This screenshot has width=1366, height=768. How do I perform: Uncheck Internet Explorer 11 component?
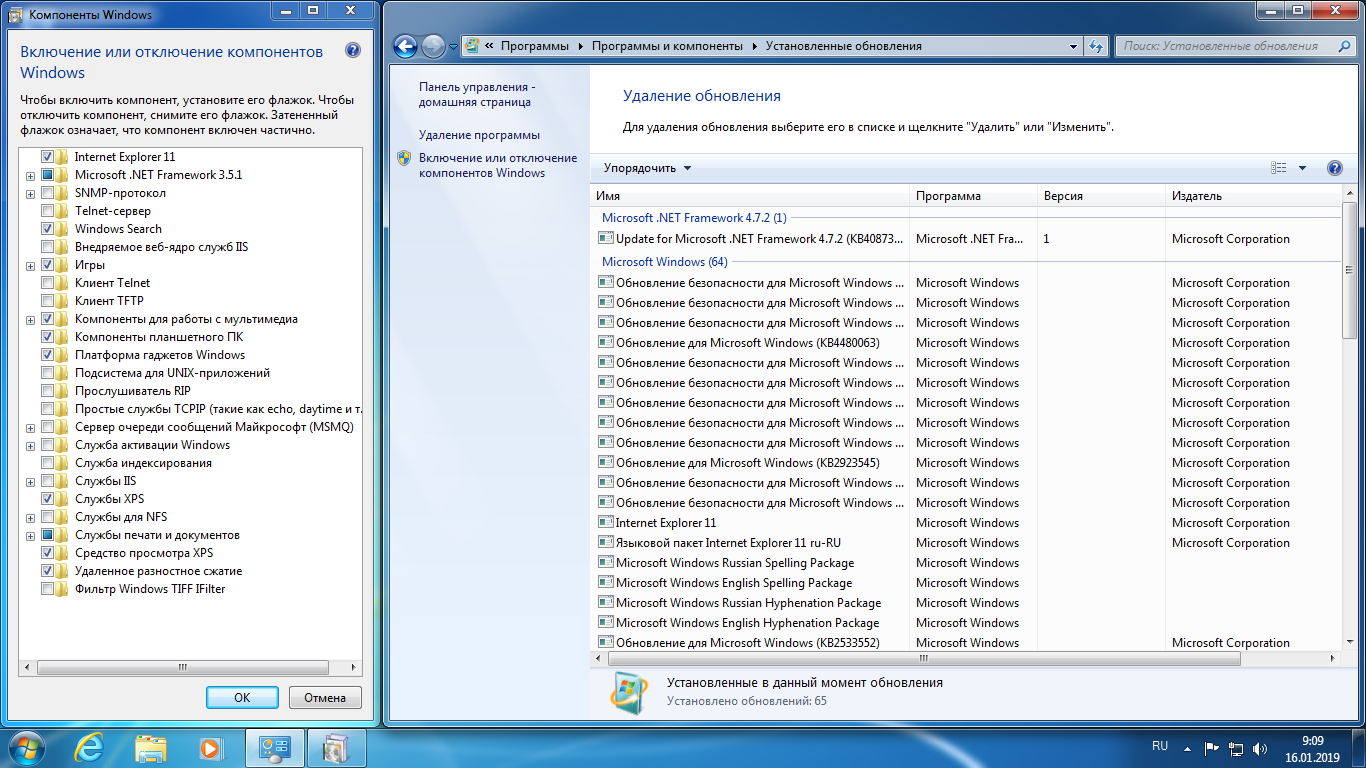[48, 157]
